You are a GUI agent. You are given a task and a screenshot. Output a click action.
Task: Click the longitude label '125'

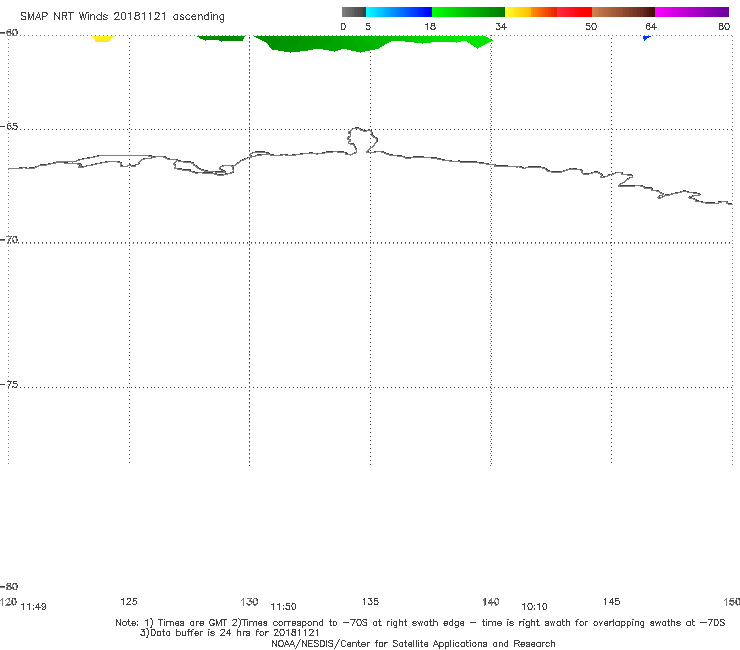[x=129, y=601]
